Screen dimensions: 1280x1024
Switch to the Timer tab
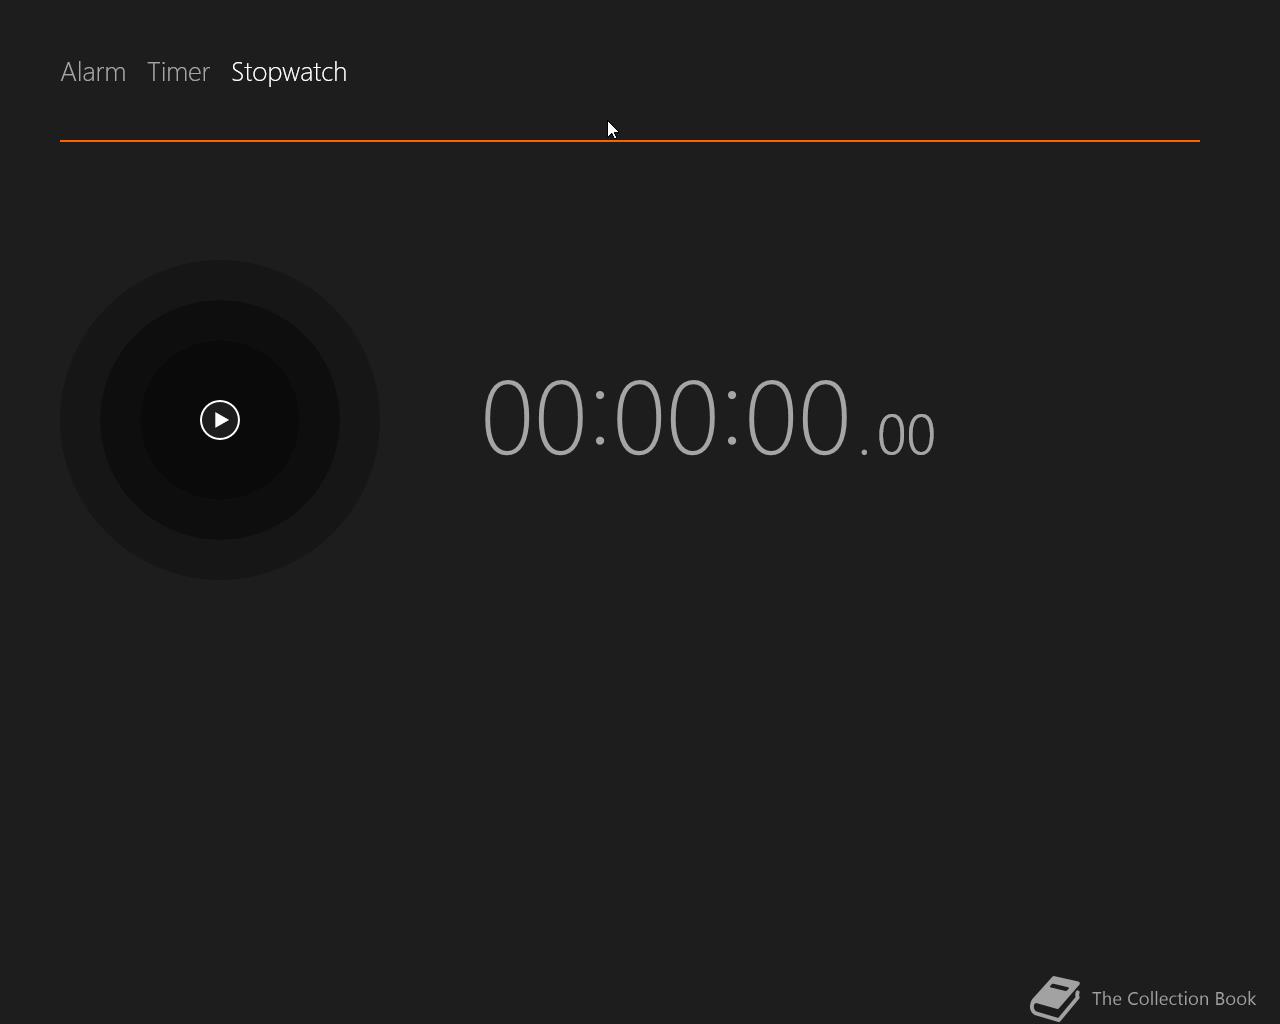pos(178,72)
